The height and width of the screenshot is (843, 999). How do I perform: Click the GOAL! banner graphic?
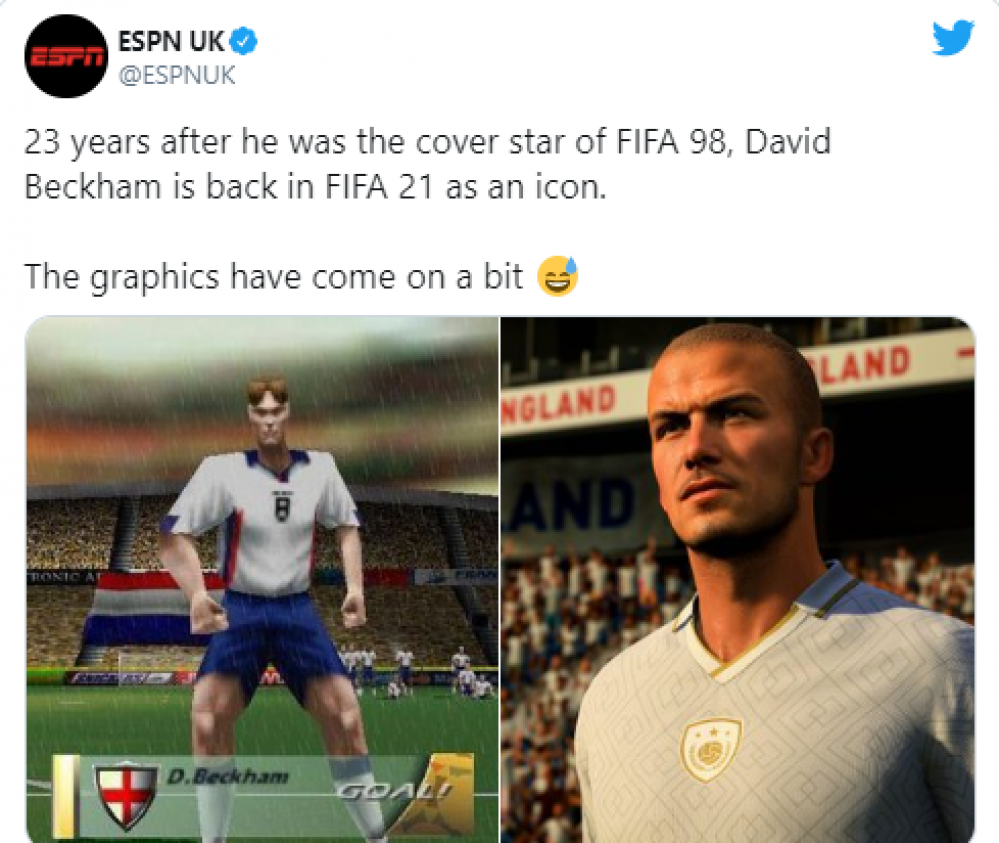point(396,791)
